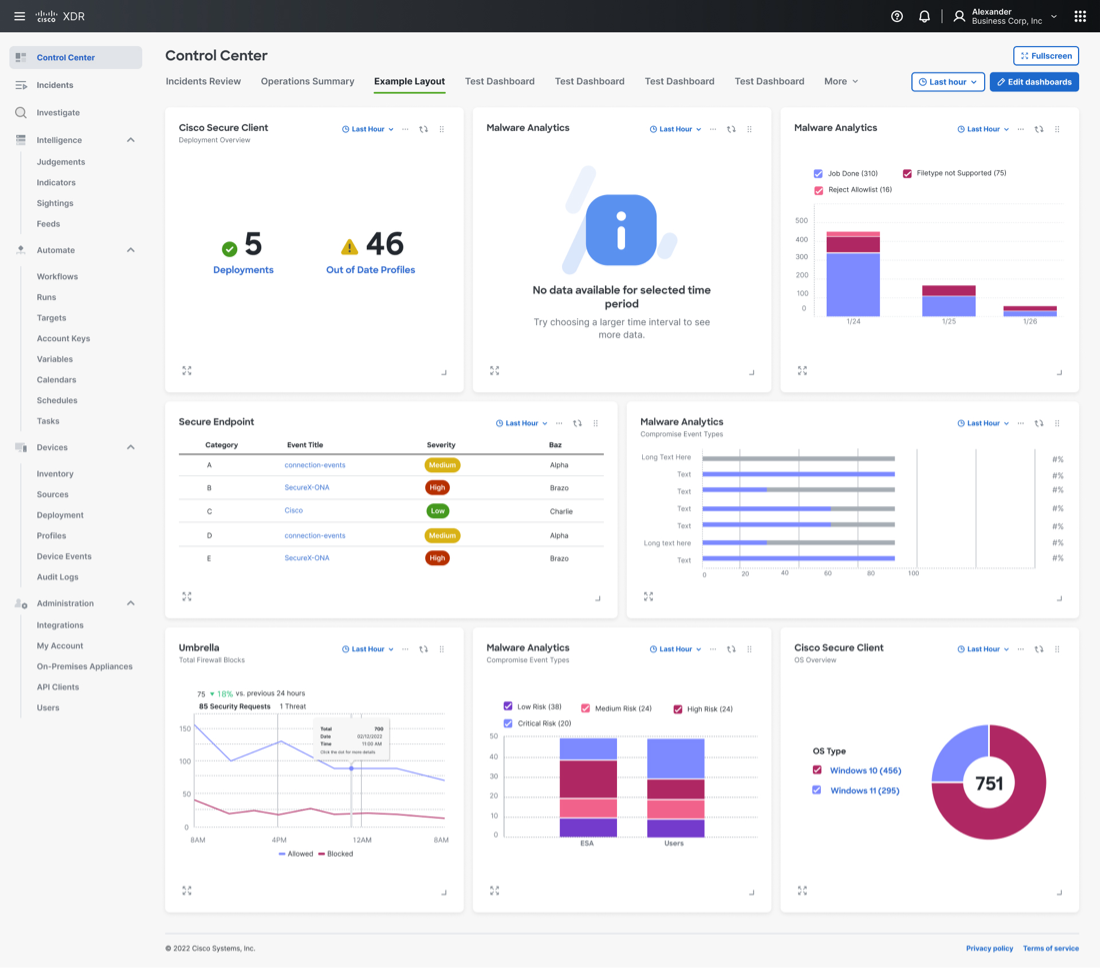Select the Operations Summary tab
The width and height of the screenshot is (1100, 971).
(307, 81)
